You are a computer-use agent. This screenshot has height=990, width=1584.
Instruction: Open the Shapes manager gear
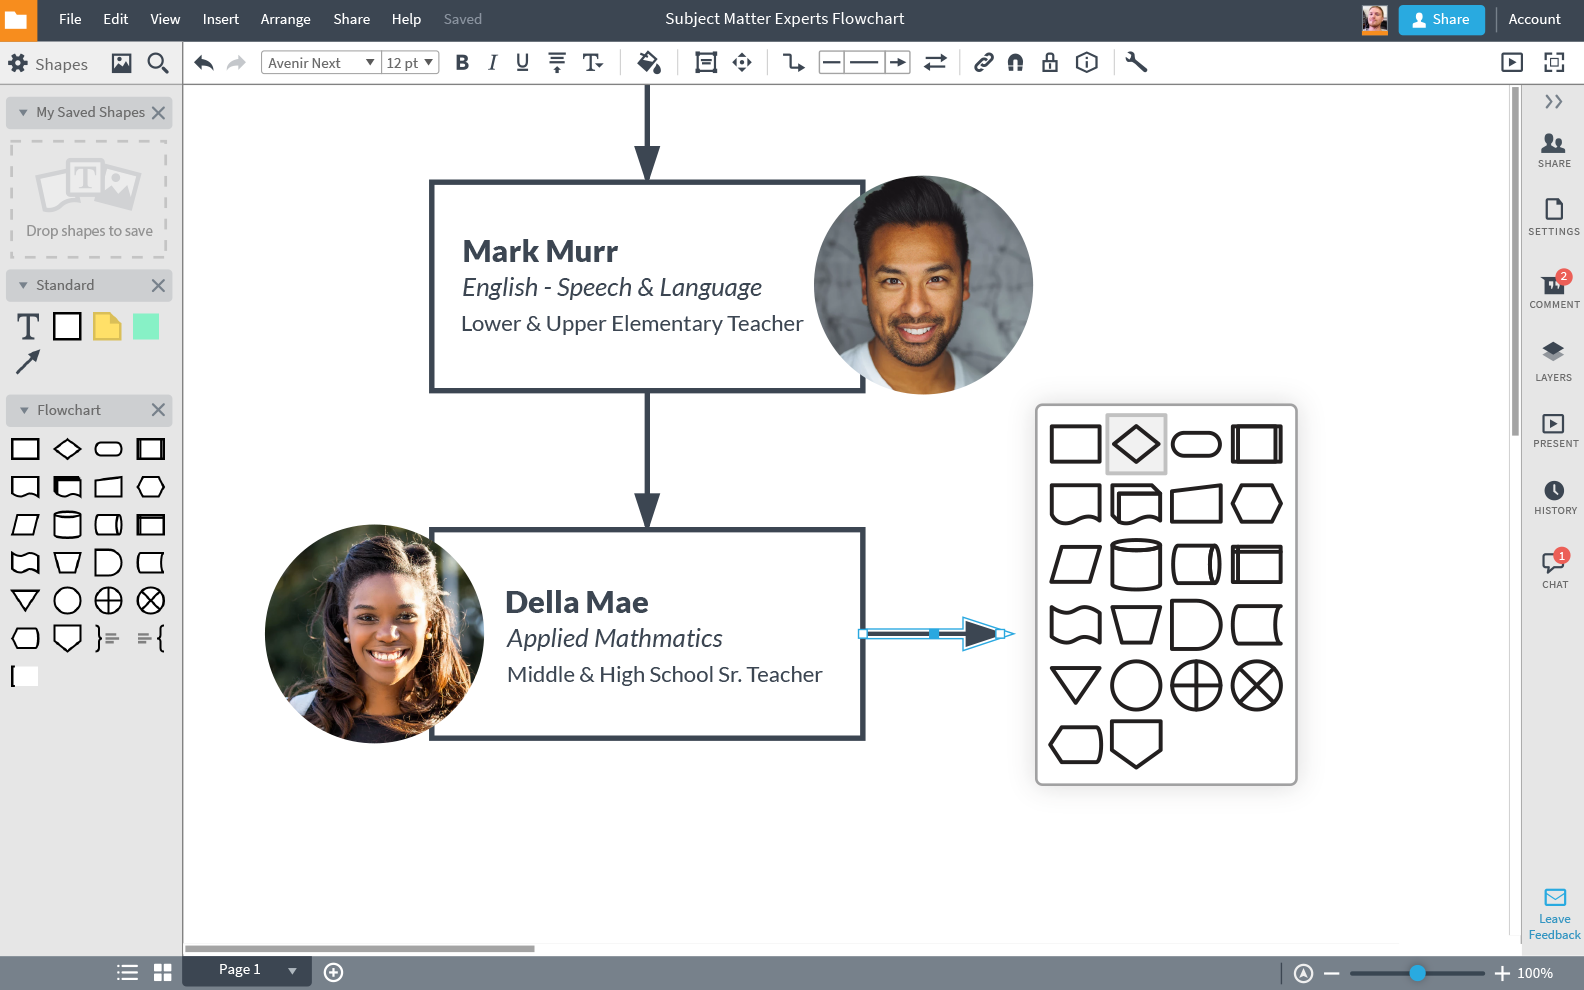tap(18, 63)
